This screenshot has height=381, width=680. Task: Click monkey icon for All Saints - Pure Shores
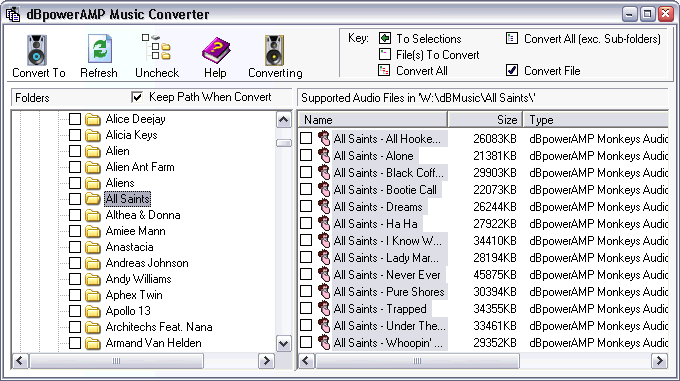[324, 291]
